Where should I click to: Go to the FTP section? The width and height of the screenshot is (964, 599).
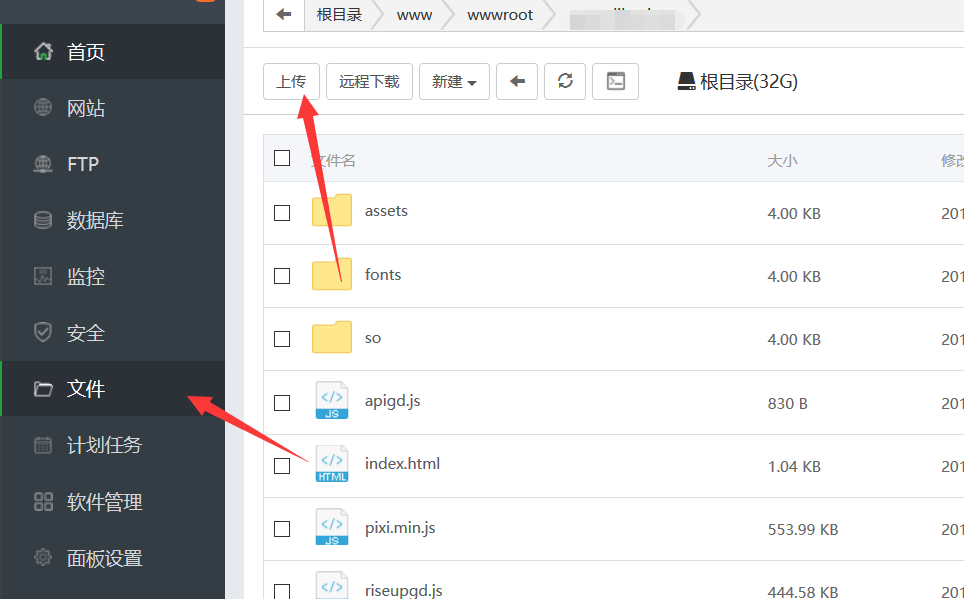tap(113, 164)
